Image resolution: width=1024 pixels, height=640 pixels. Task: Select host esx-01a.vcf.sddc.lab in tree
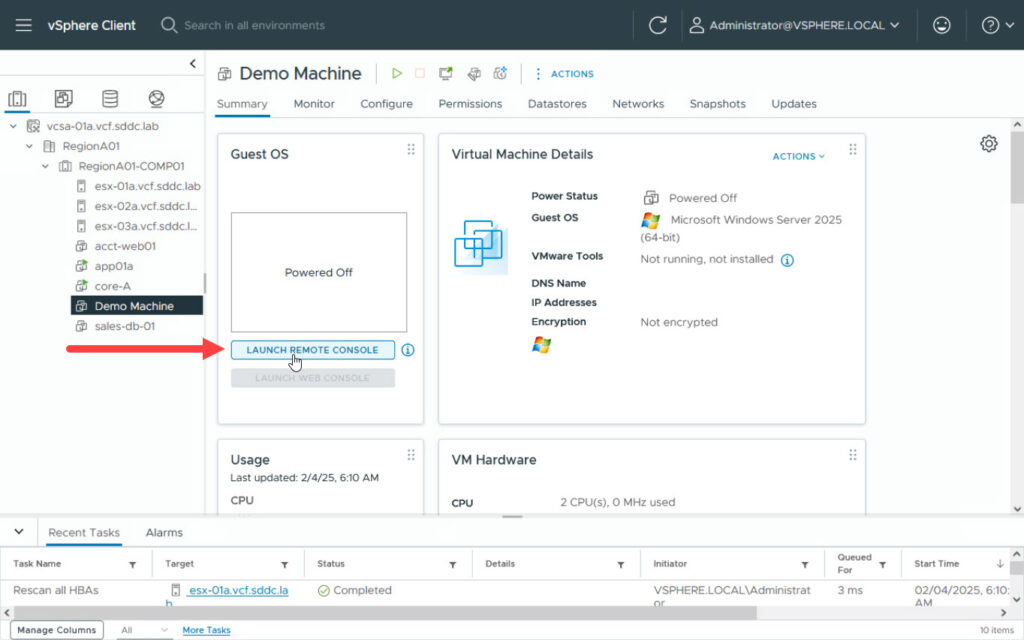(147, 186)
